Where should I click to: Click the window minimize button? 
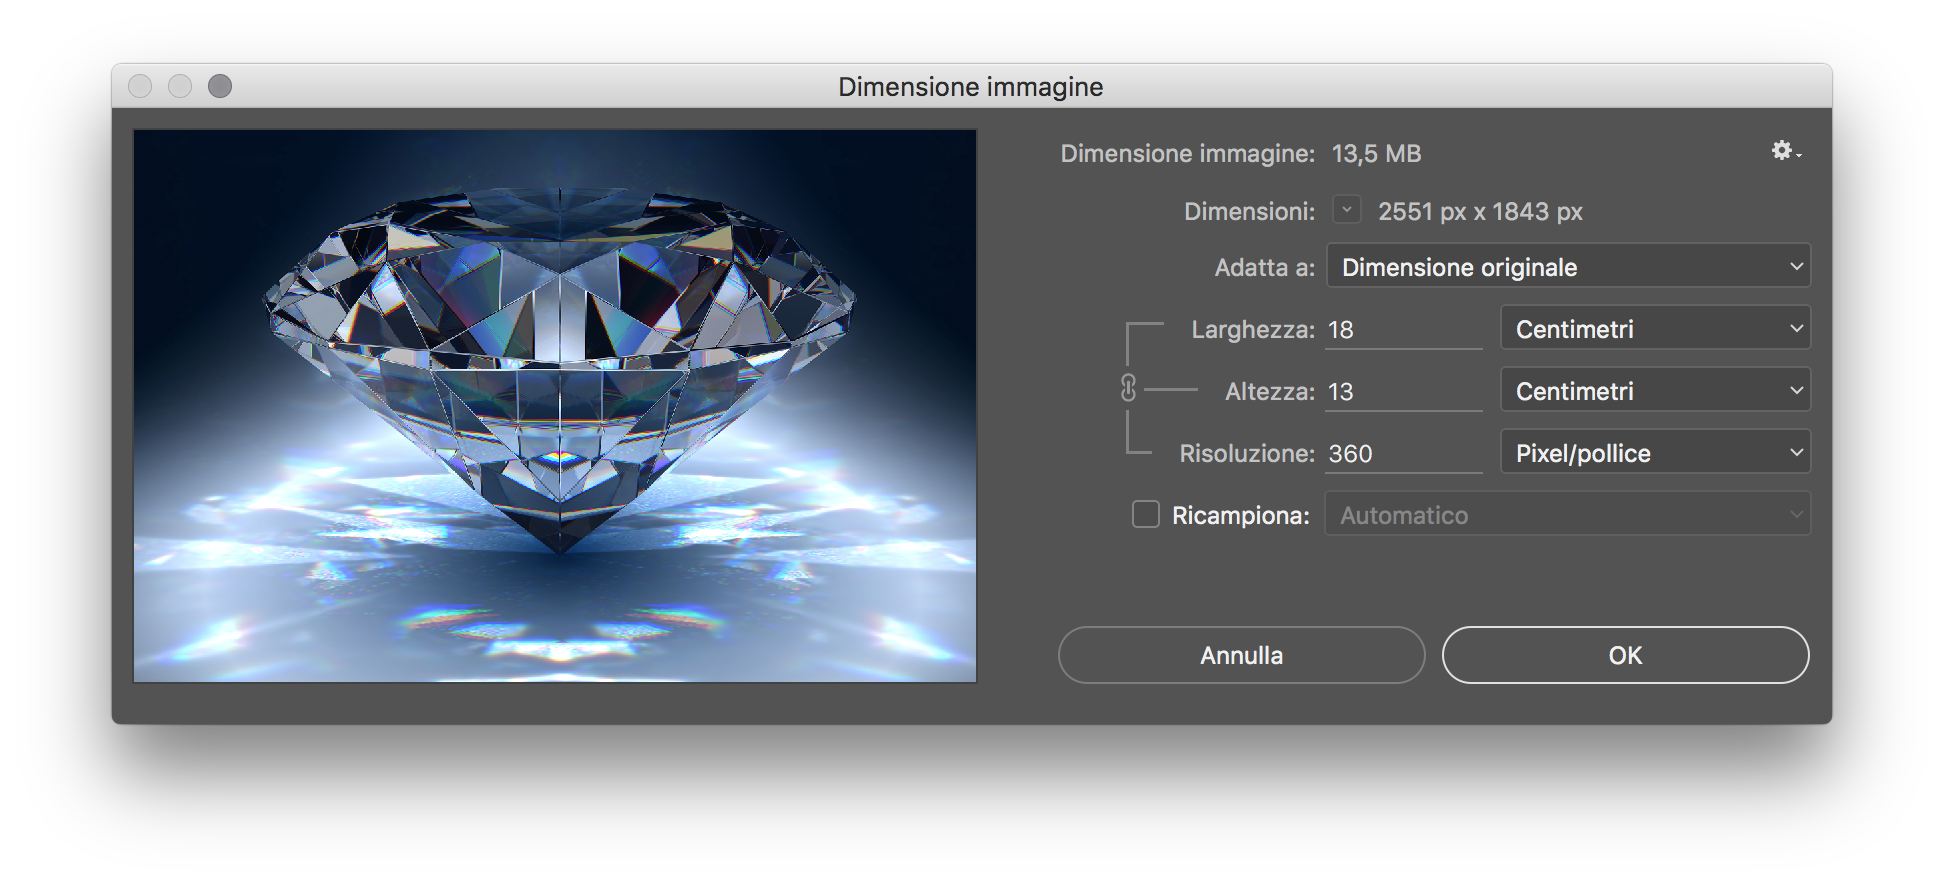tap(180, 87)
